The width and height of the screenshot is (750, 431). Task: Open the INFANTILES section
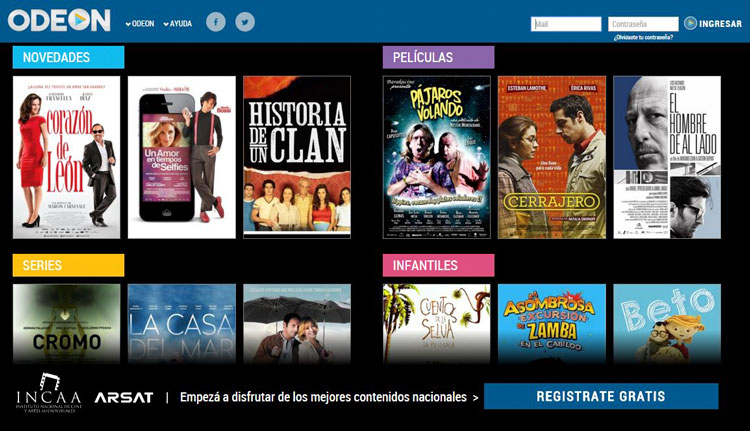tap(438, 265)
